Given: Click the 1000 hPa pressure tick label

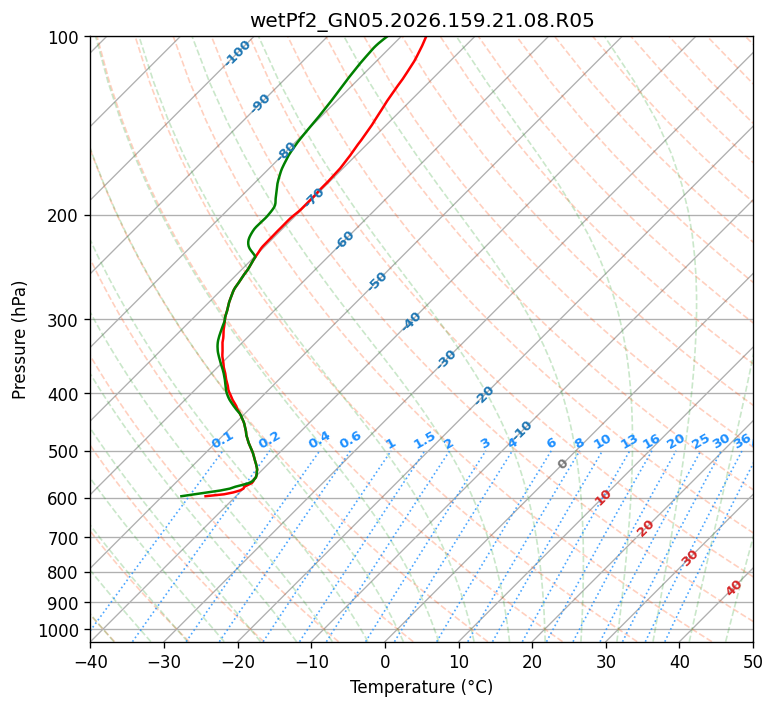Looking at the screenshot, I should [61, 630].
